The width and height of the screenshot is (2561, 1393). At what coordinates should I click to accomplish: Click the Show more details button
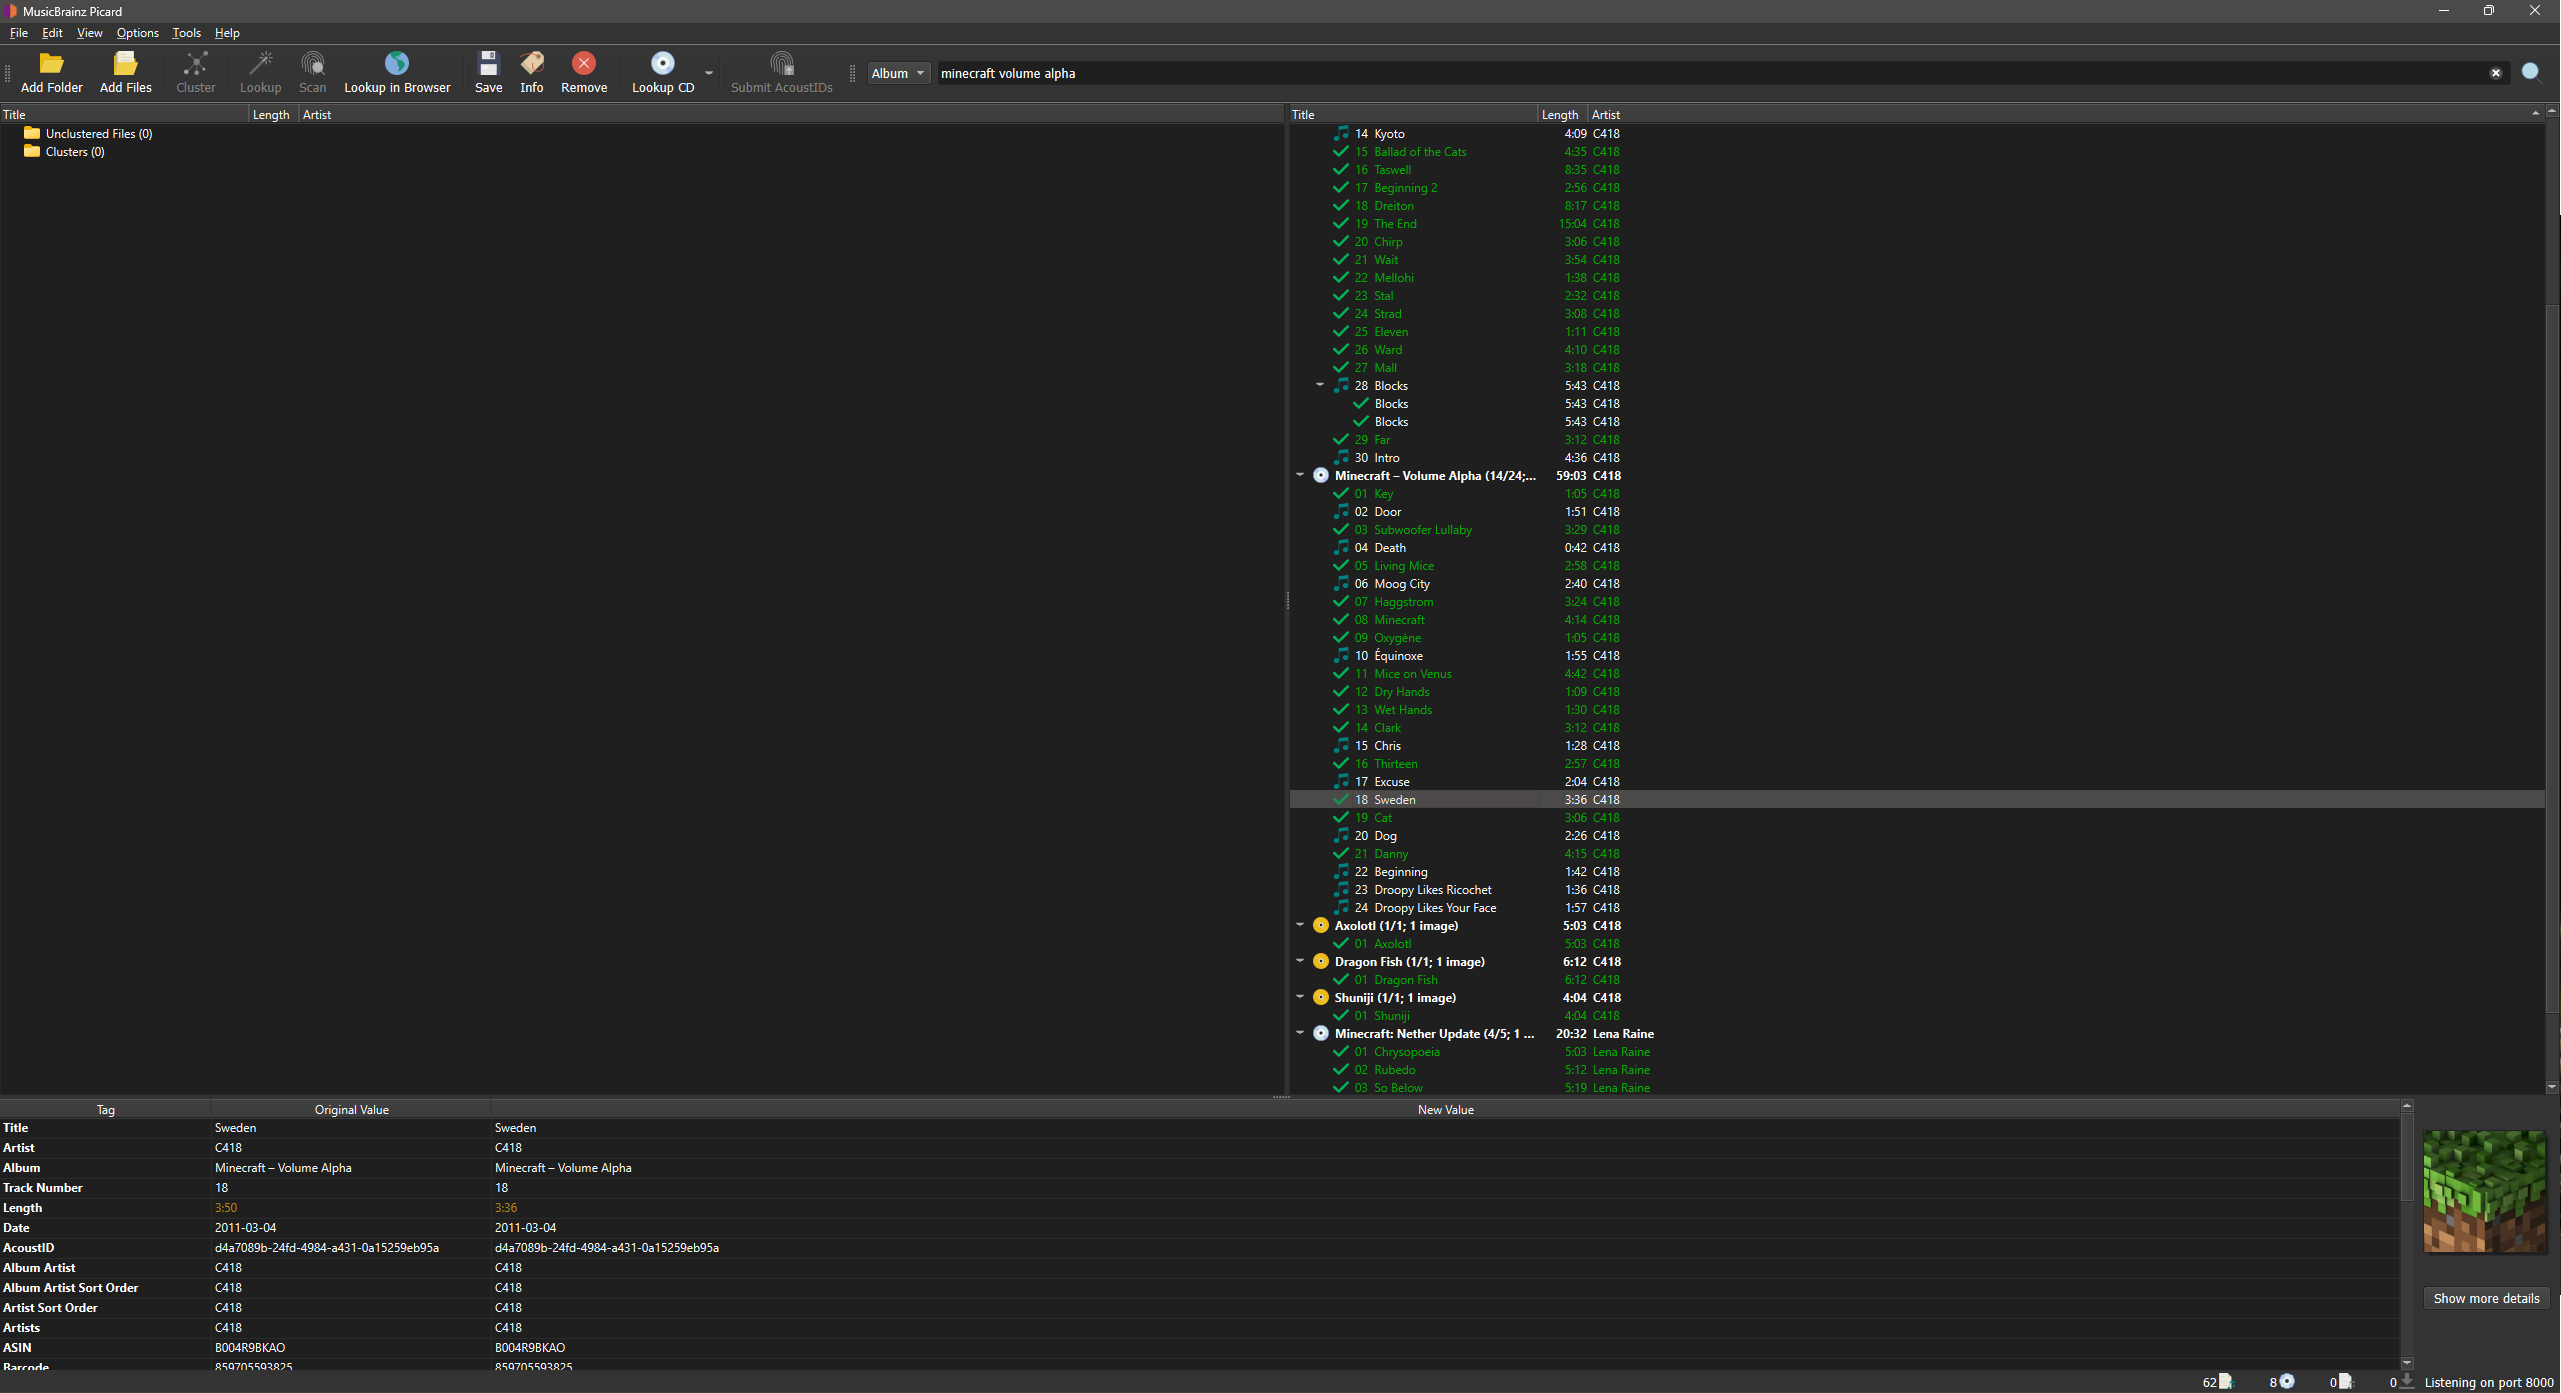pos(2486,1297)
